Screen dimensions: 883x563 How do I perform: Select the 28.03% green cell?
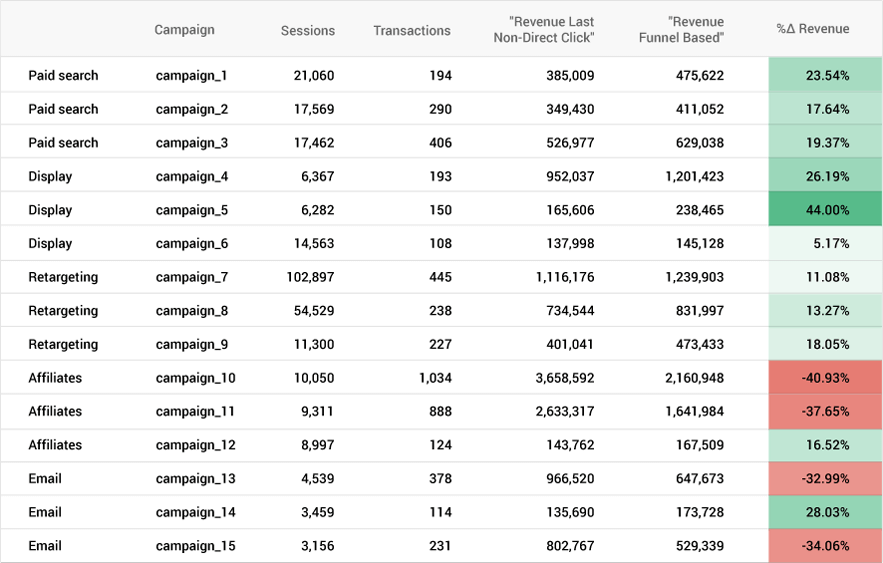tap(825, 512)
